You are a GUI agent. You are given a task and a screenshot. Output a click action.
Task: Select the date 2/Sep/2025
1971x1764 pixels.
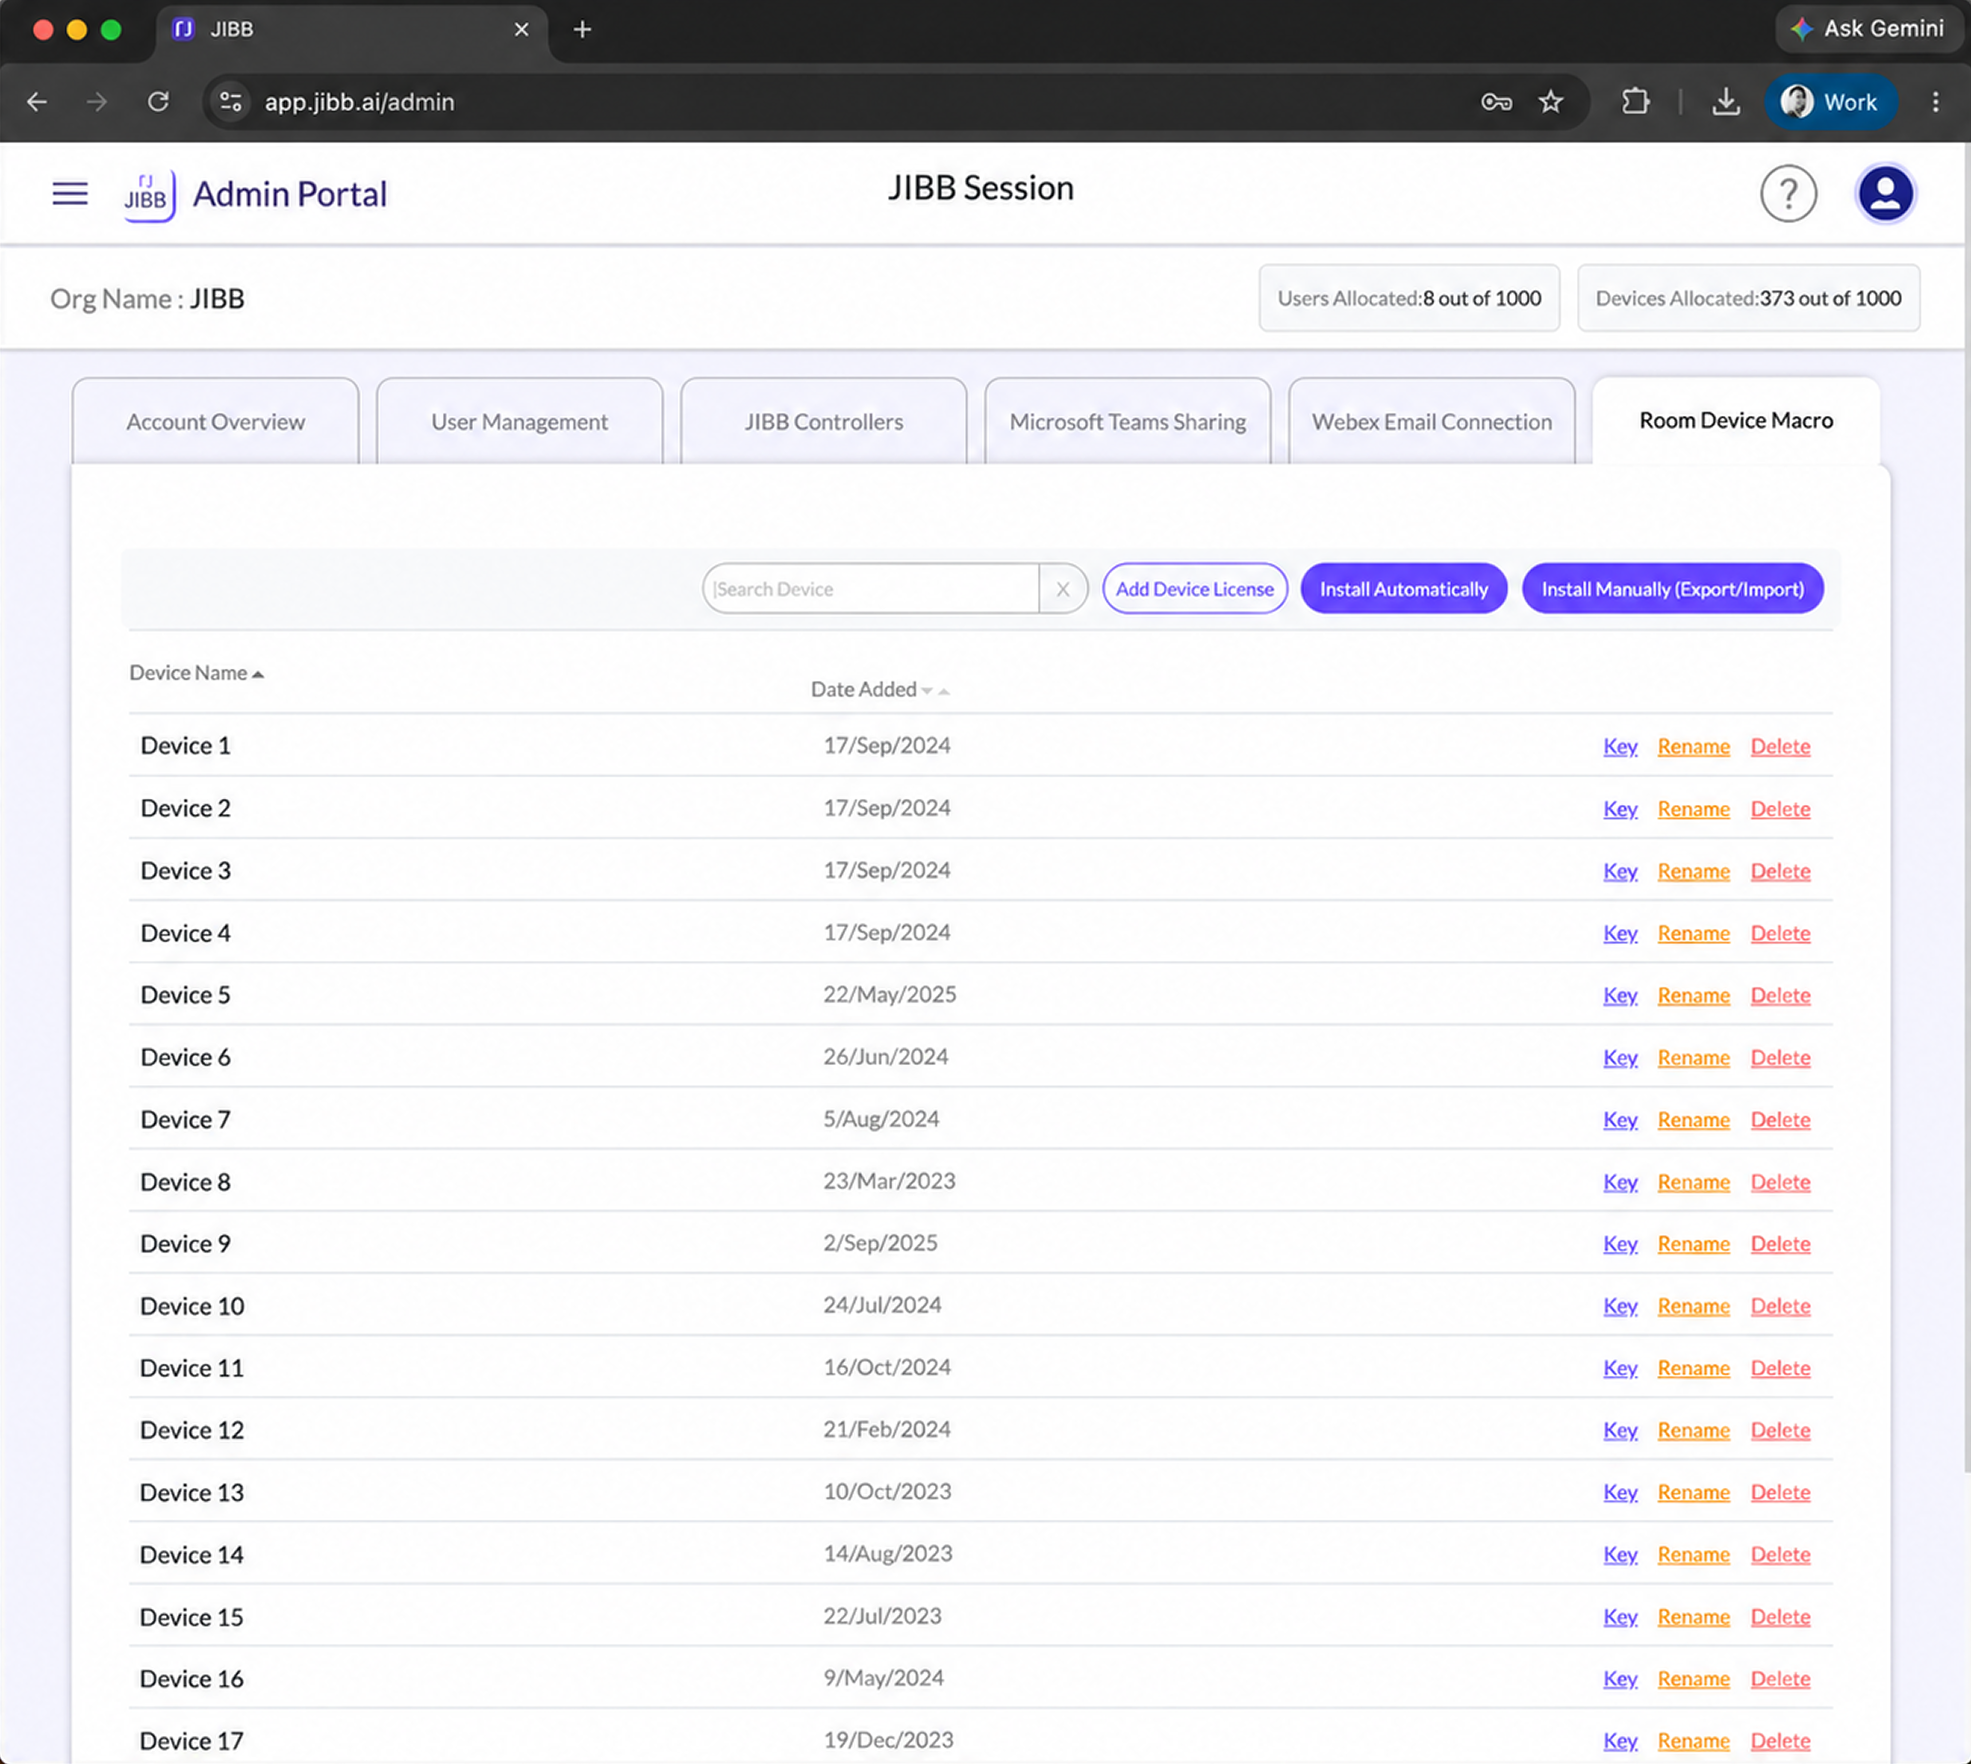[880, 1243]
